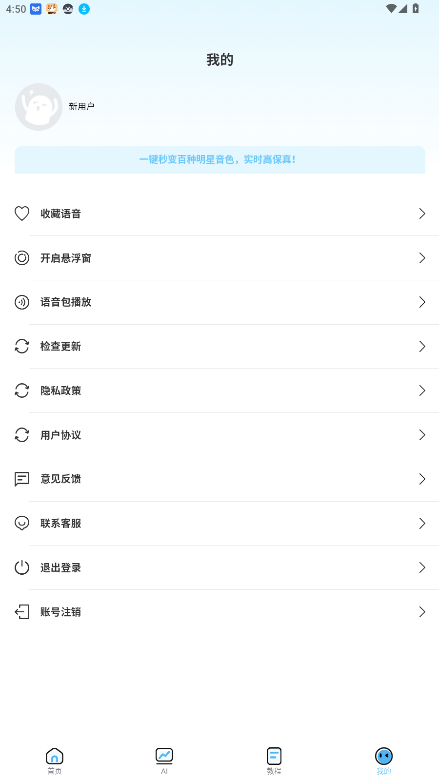This screenshot has width=439, height=780.
Task: Tap the exit-door icon for 账号注销
Action: [21, 612]
